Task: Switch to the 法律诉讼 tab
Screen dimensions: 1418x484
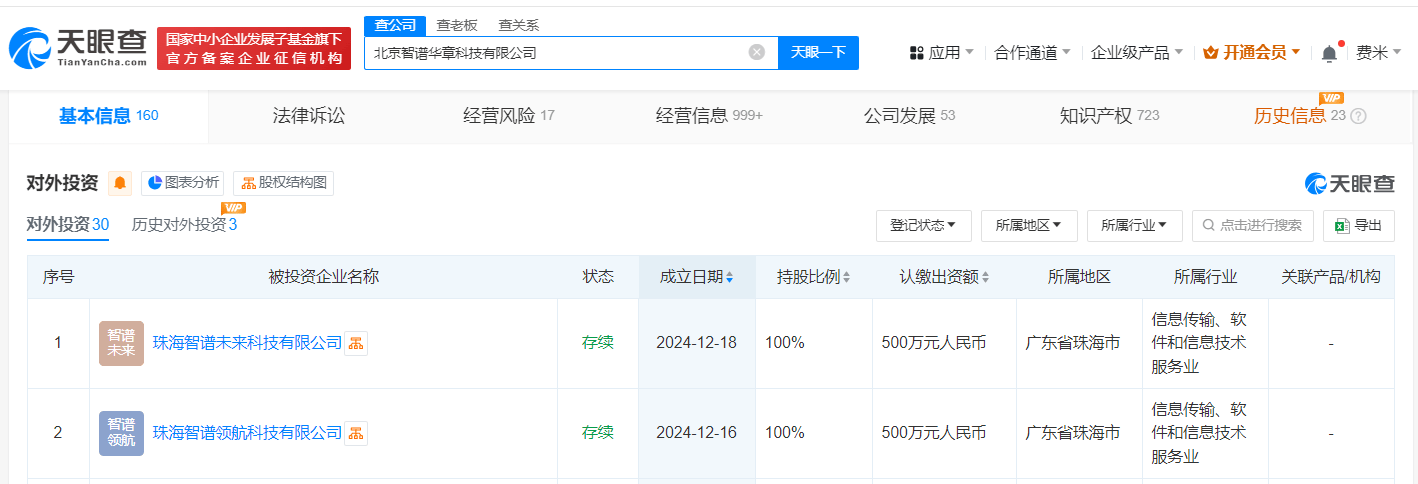Action: click(308, 116)
